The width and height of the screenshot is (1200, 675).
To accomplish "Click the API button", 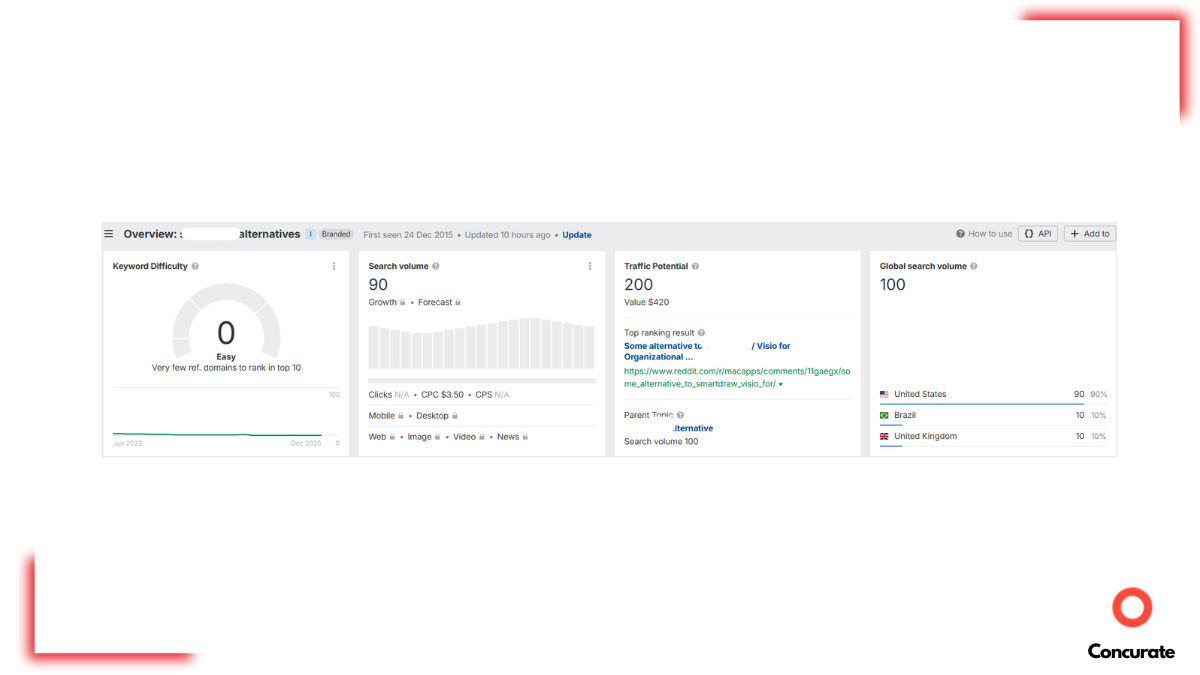I will click(x=1038, y=234).
